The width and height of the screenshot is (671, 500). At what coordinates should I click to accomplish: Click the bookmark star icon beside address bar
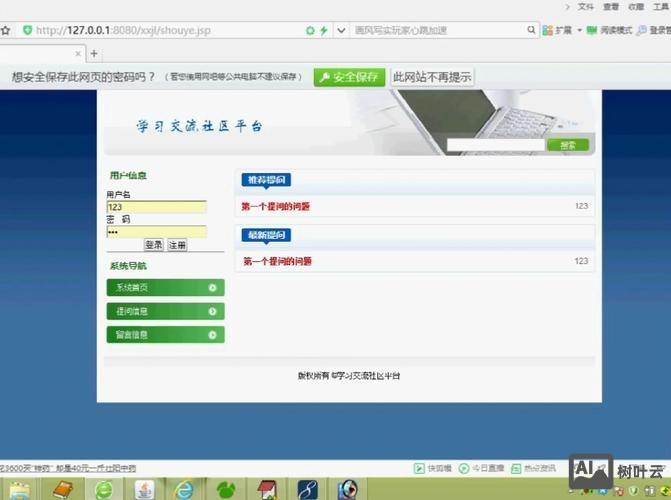coord(6,30)
